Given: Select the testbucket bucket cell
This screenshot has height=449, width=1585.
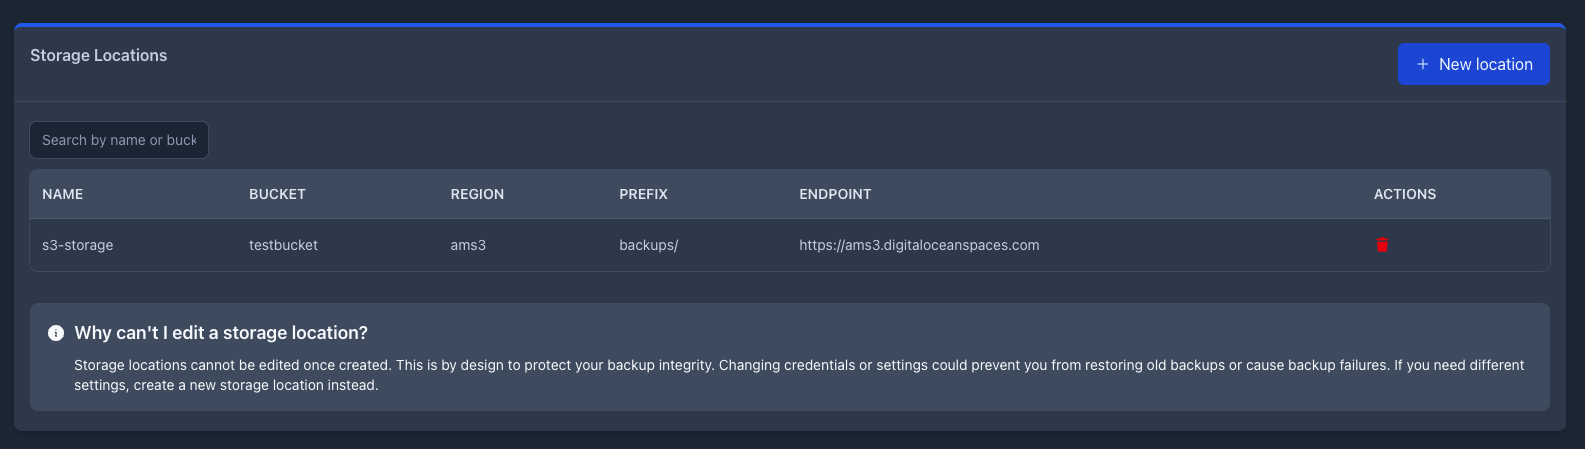Looking at the screenshot, I should (283, 245).
